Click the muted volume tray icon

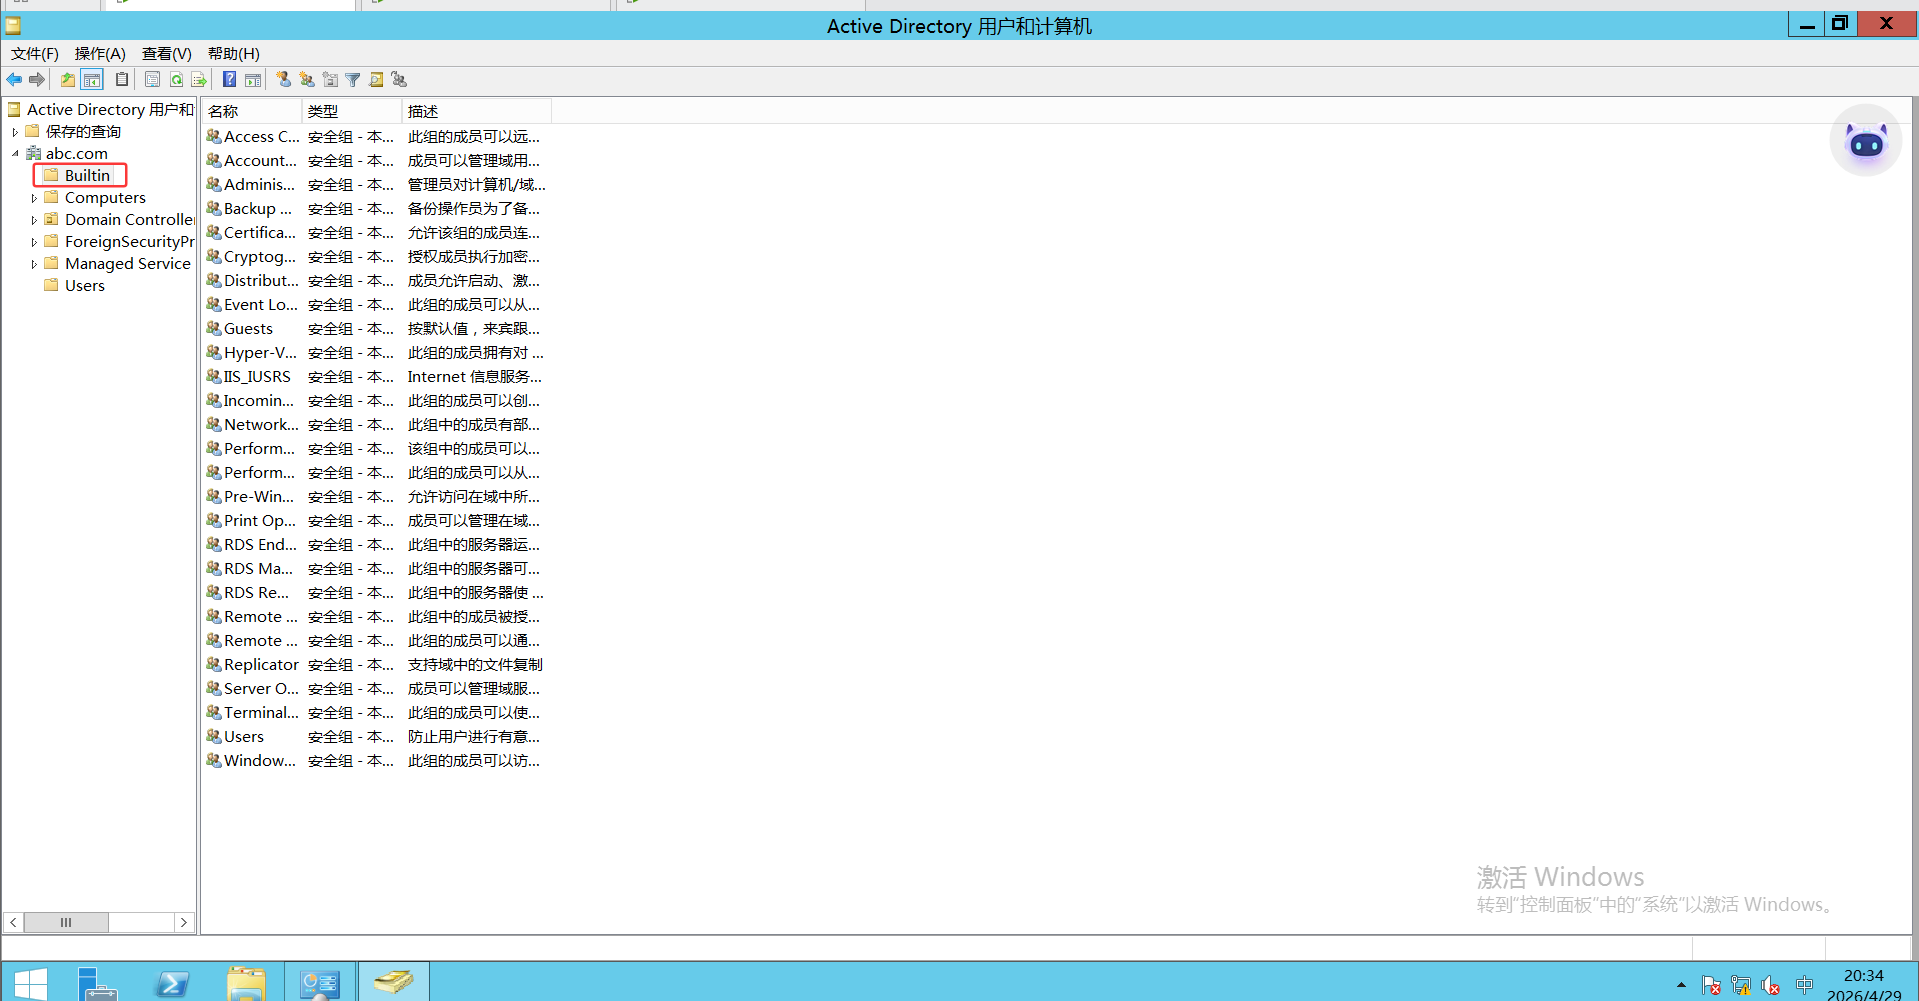tap(1770, 986)
